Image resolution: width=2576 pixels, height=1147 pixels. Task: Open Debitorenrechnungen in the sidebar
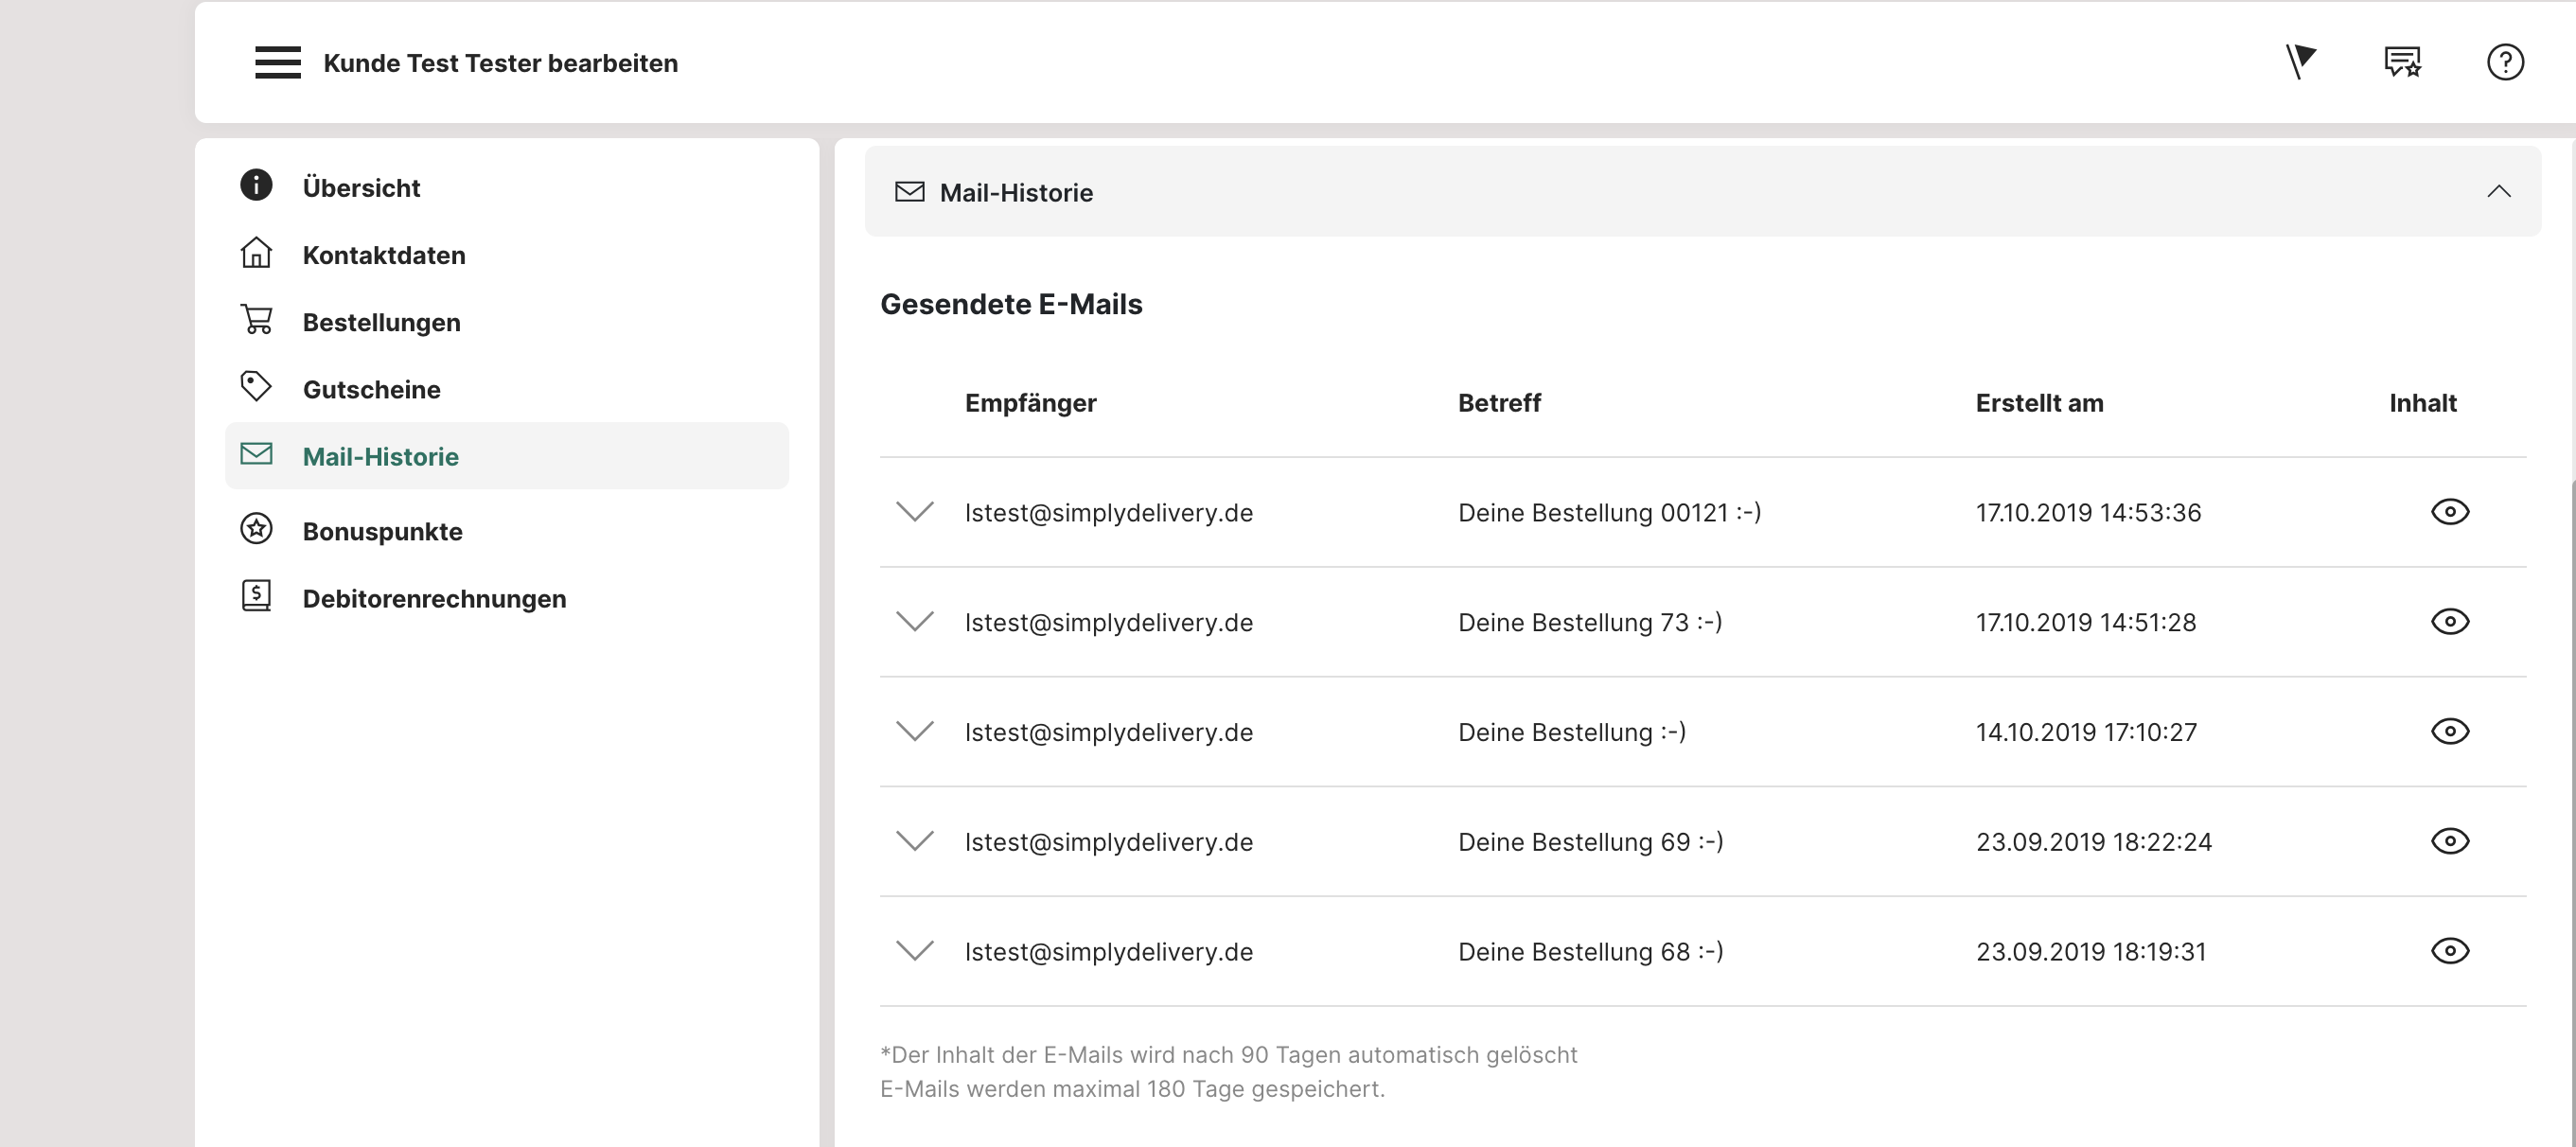[434, 598]
